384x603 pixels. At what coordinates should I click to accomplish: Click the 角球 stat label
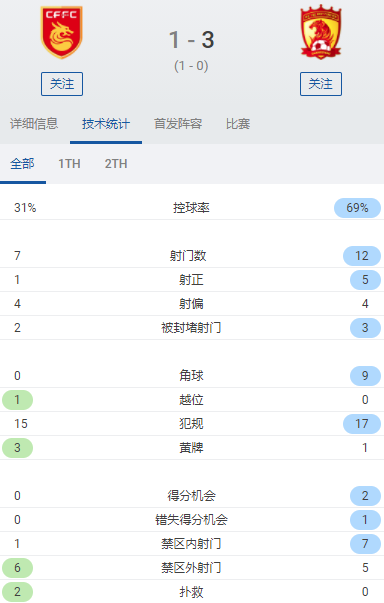tap(191, 375)
